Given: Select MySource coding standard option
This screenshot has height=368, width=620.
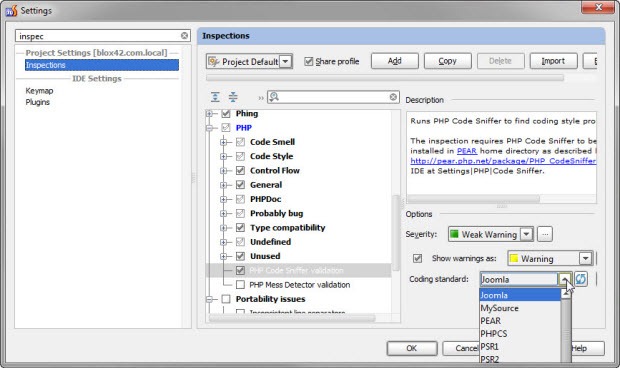Looking at the screenshot, I should click(520, 308).
